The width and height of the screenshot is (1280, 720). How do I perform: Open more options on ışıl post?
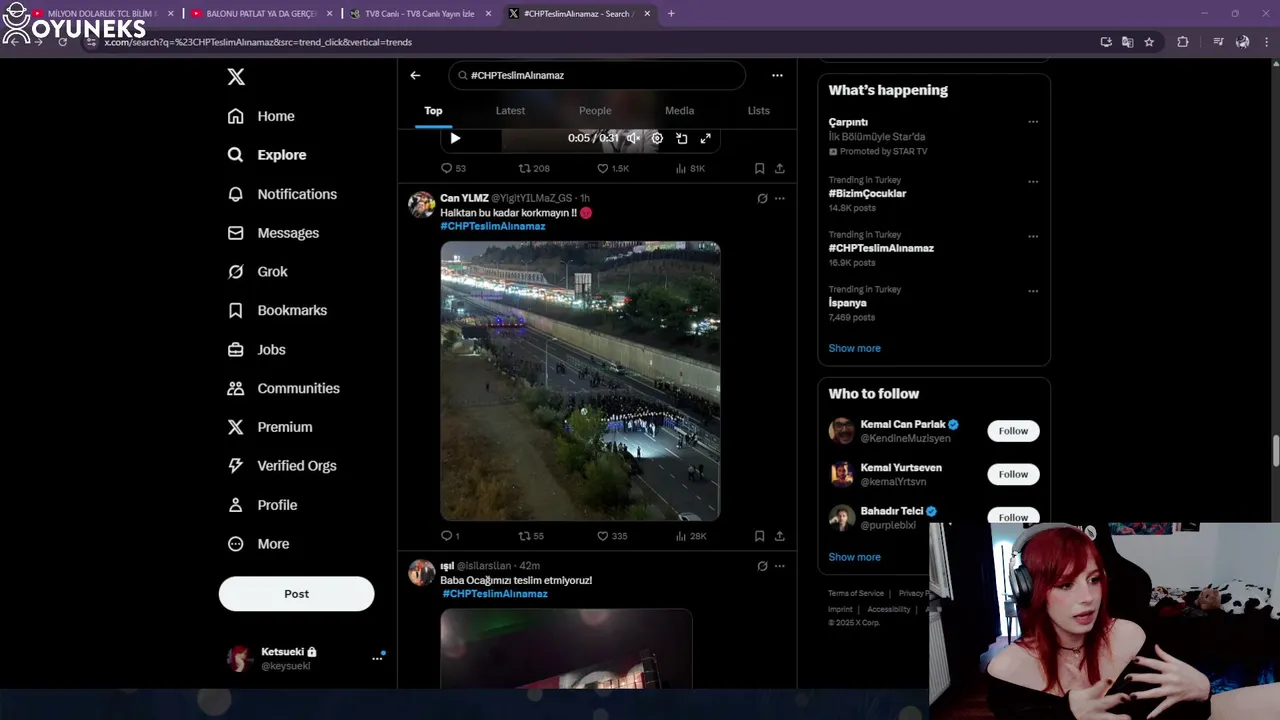tap(779, 566)
